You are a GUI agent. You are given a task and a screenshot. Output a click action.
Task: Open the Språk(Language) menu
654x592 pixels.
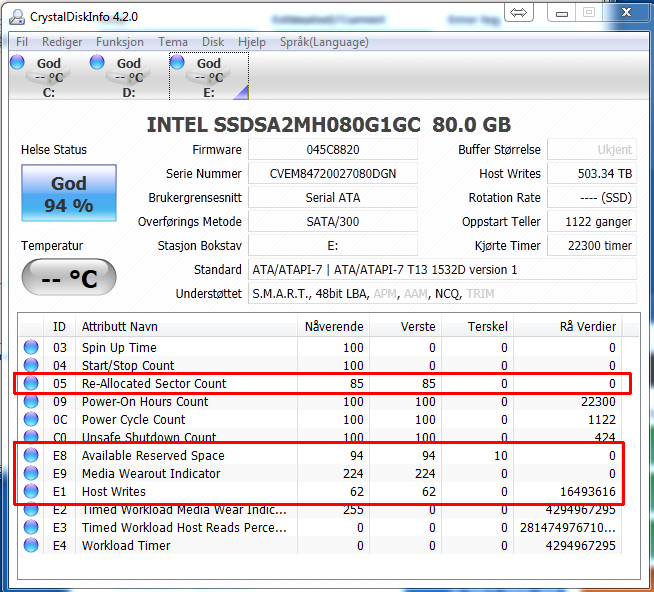[324, 42]
